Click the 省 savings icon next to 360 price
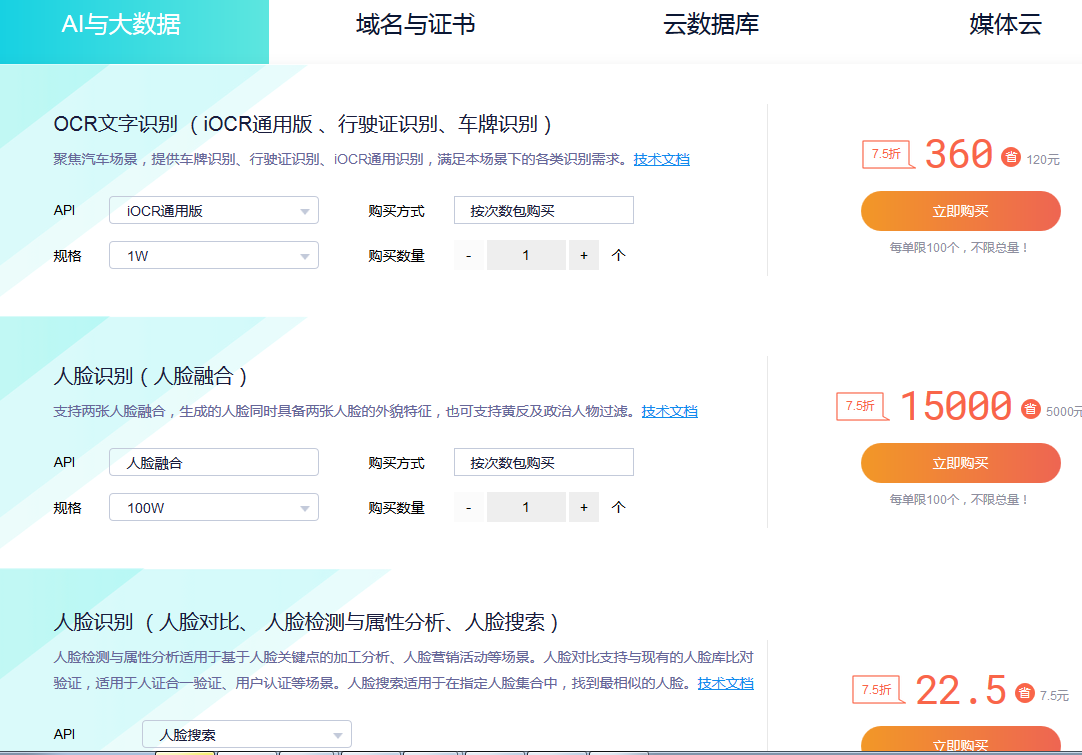 (1010, 157)
